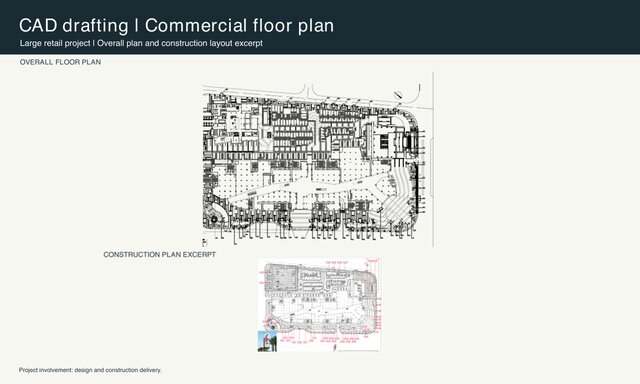Select the 'CONSTRUCTION PLAN EXCERPT' heading
Image resolution: width=640 pixels, height=384 pixels.
pyautogui.click(x=160, y=255)
